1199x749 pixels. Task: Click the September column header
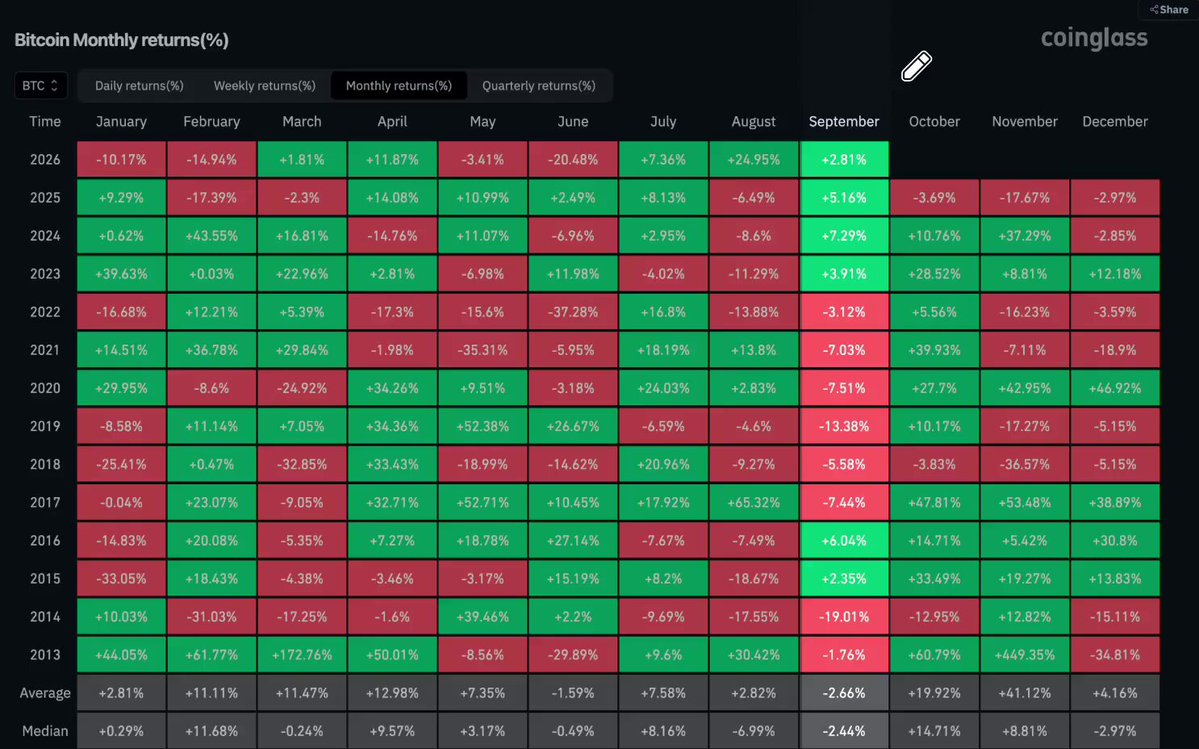pos(844,122)
